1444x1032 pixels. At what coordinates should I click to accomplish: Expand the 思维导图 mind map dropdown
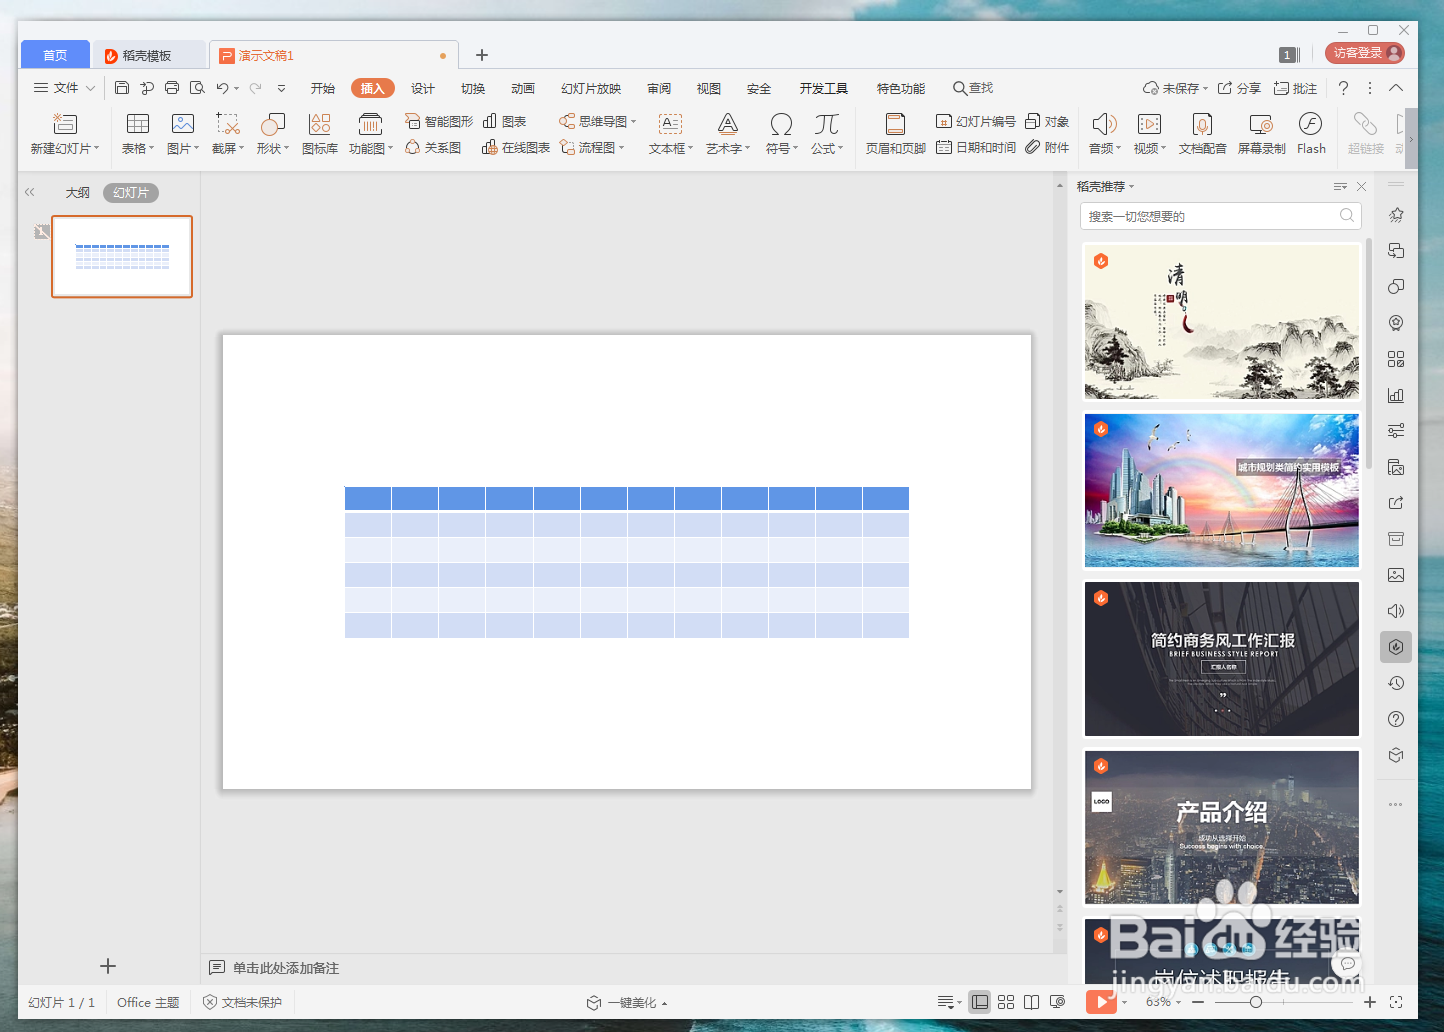click(634, 122)
